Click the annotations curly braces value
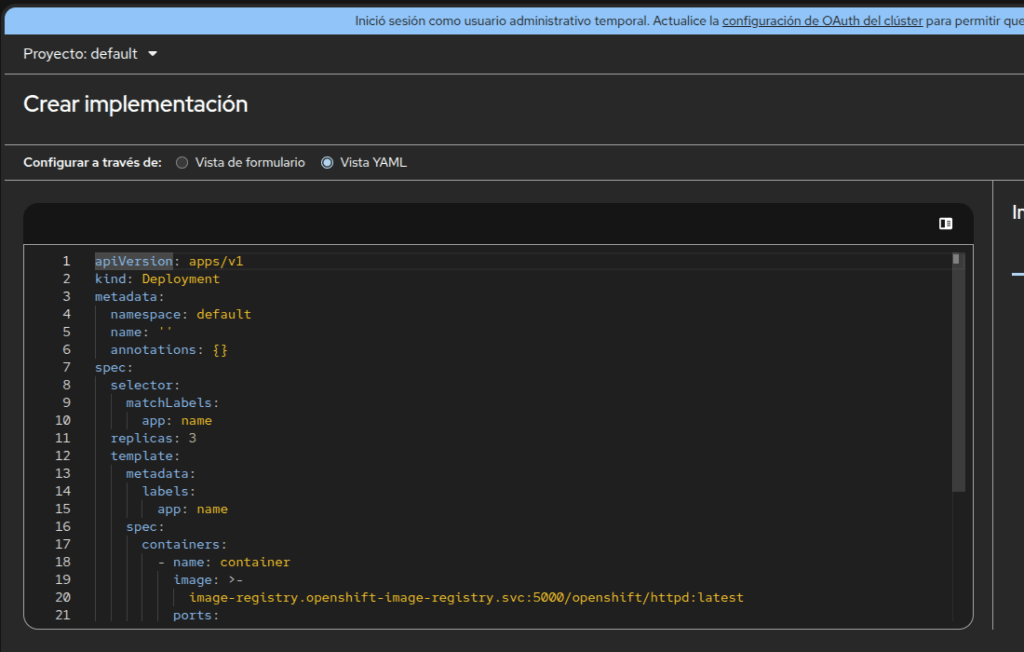Image resolution: width=1024 pixels, height=652 pixels. 220,350
